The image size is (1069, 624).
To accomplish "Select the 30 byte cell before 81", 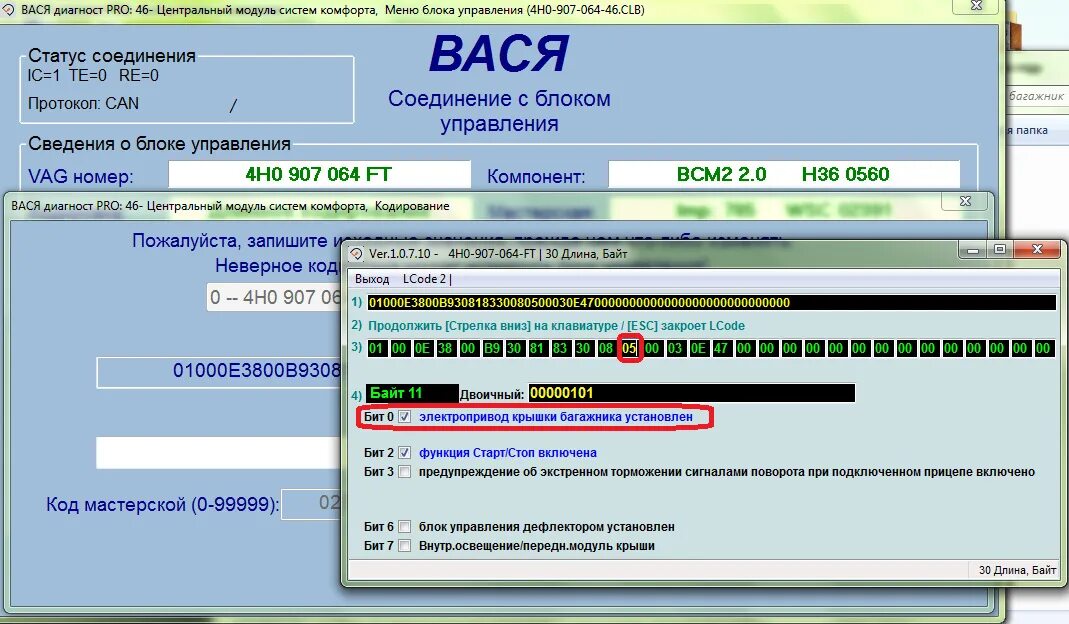I will (x=514, y=348).
